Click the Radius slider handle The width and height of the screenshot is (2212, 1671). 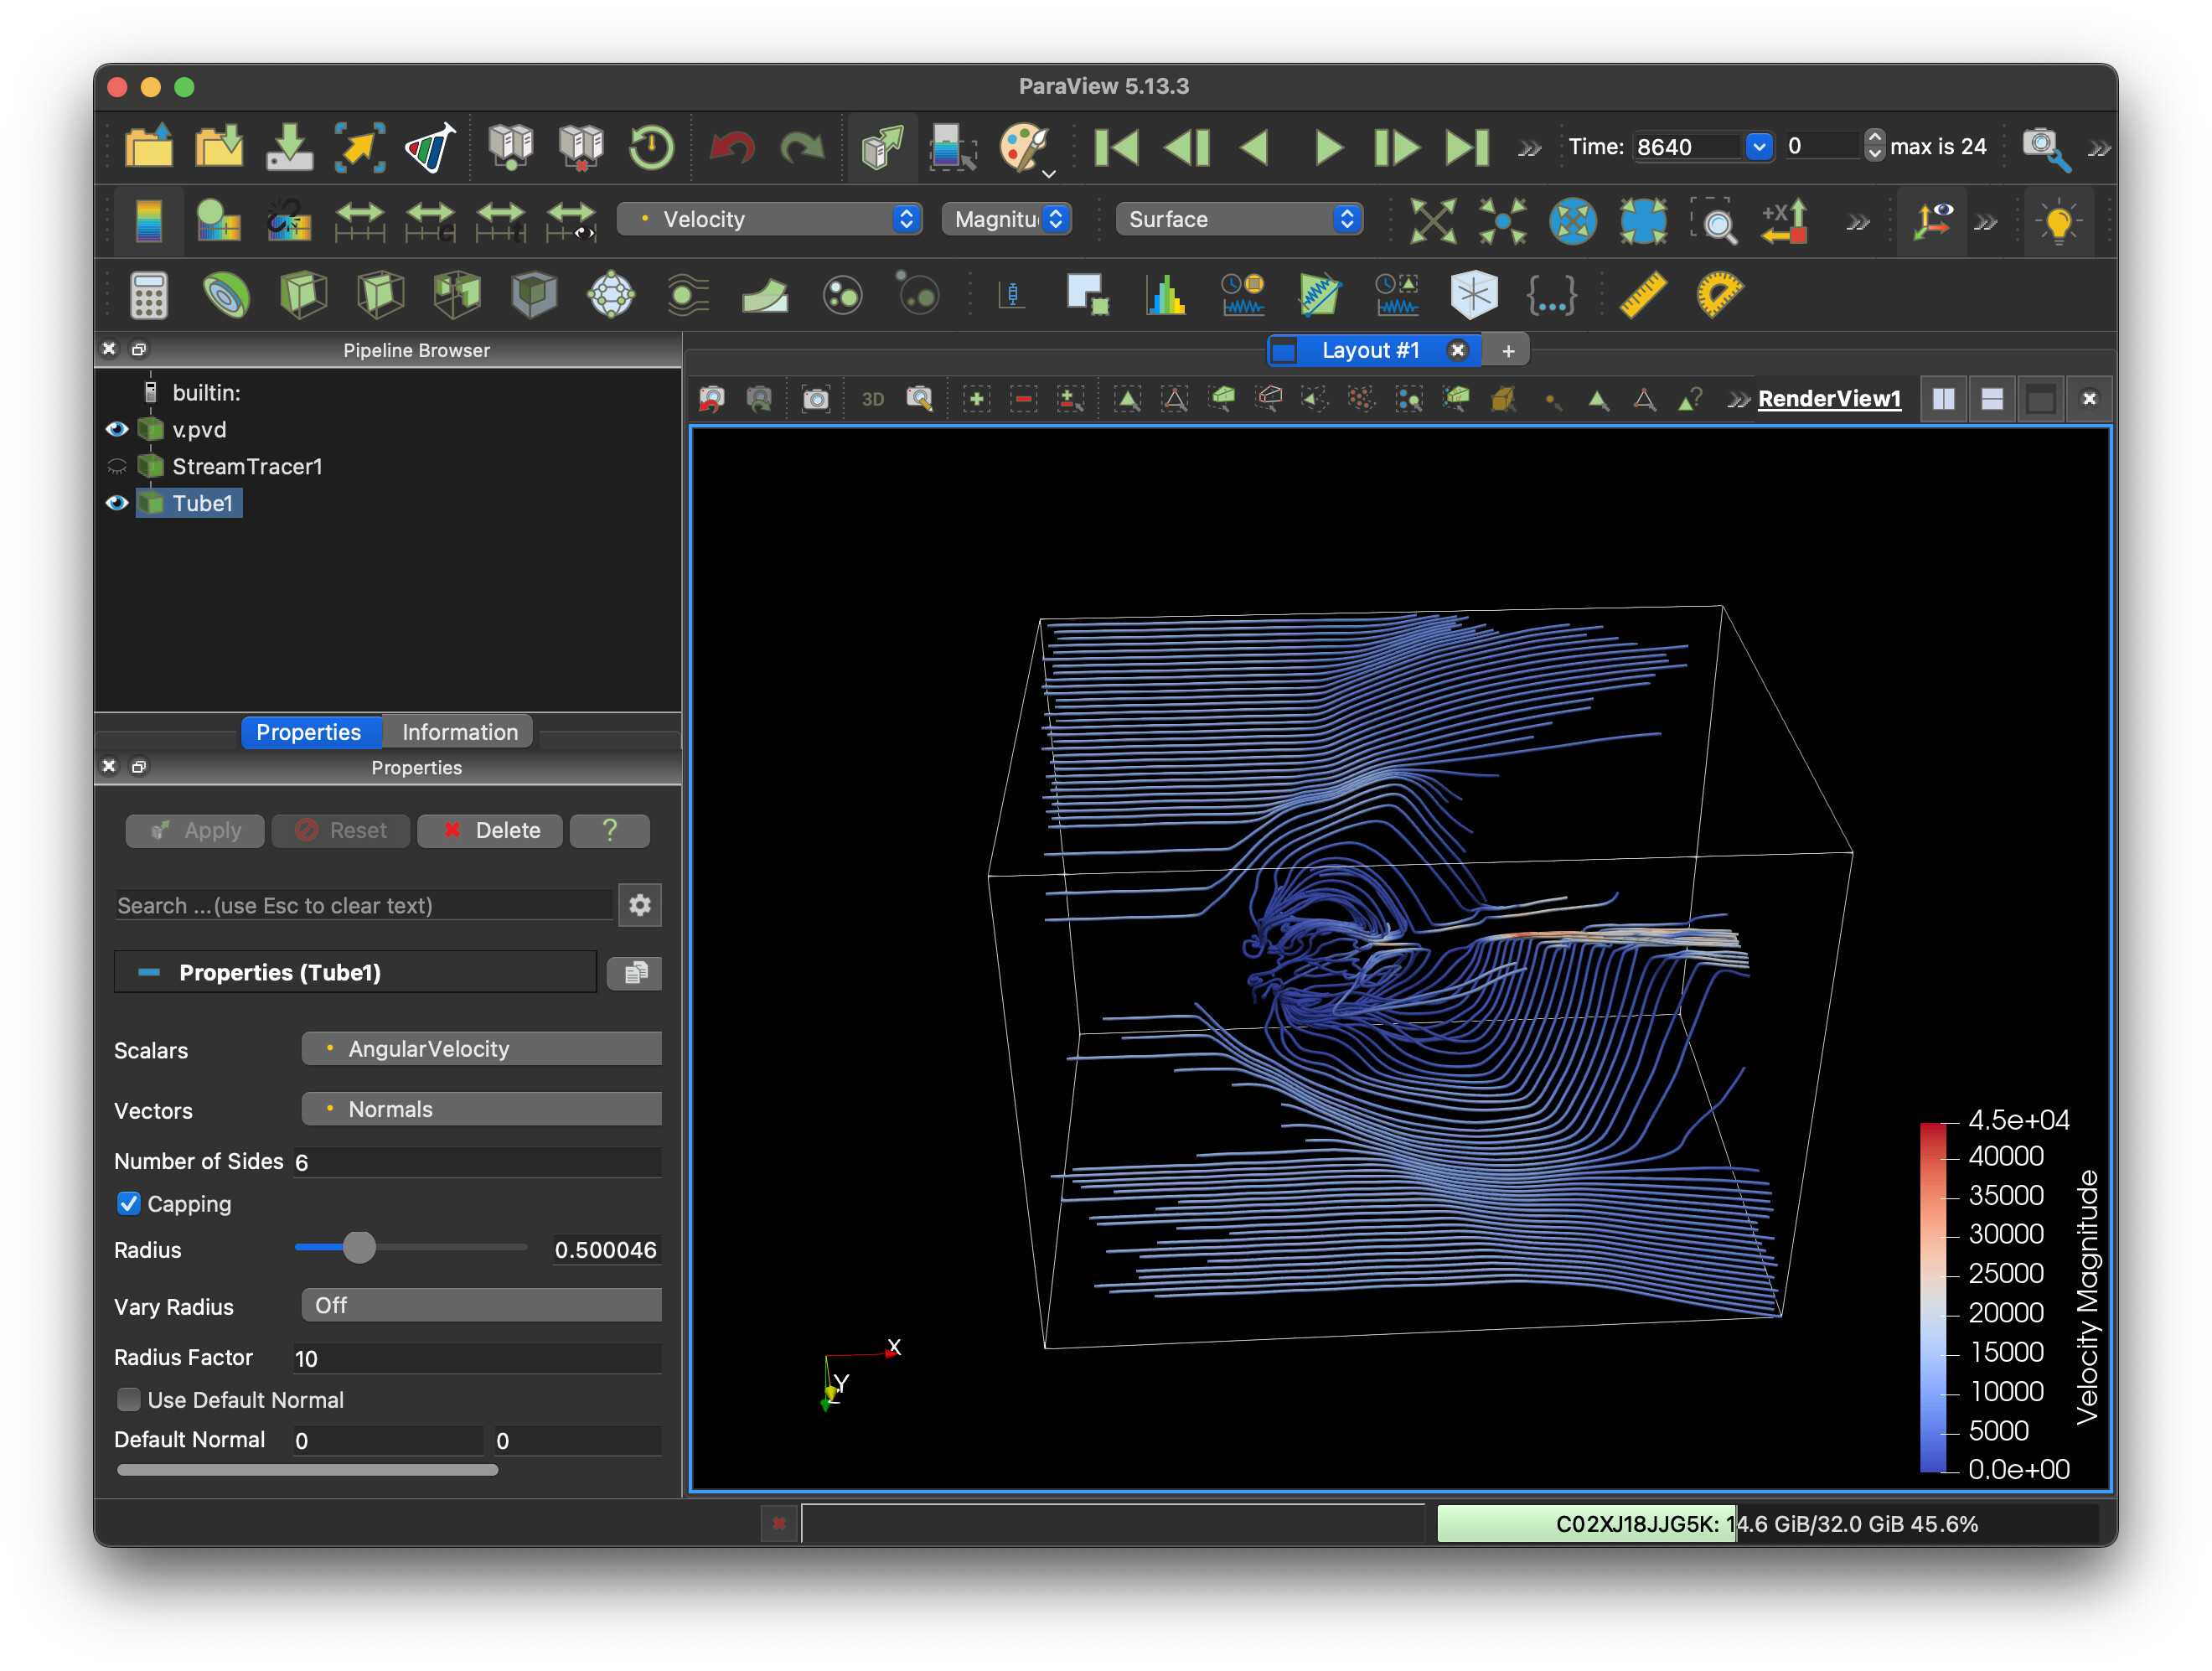[359, 1247]
